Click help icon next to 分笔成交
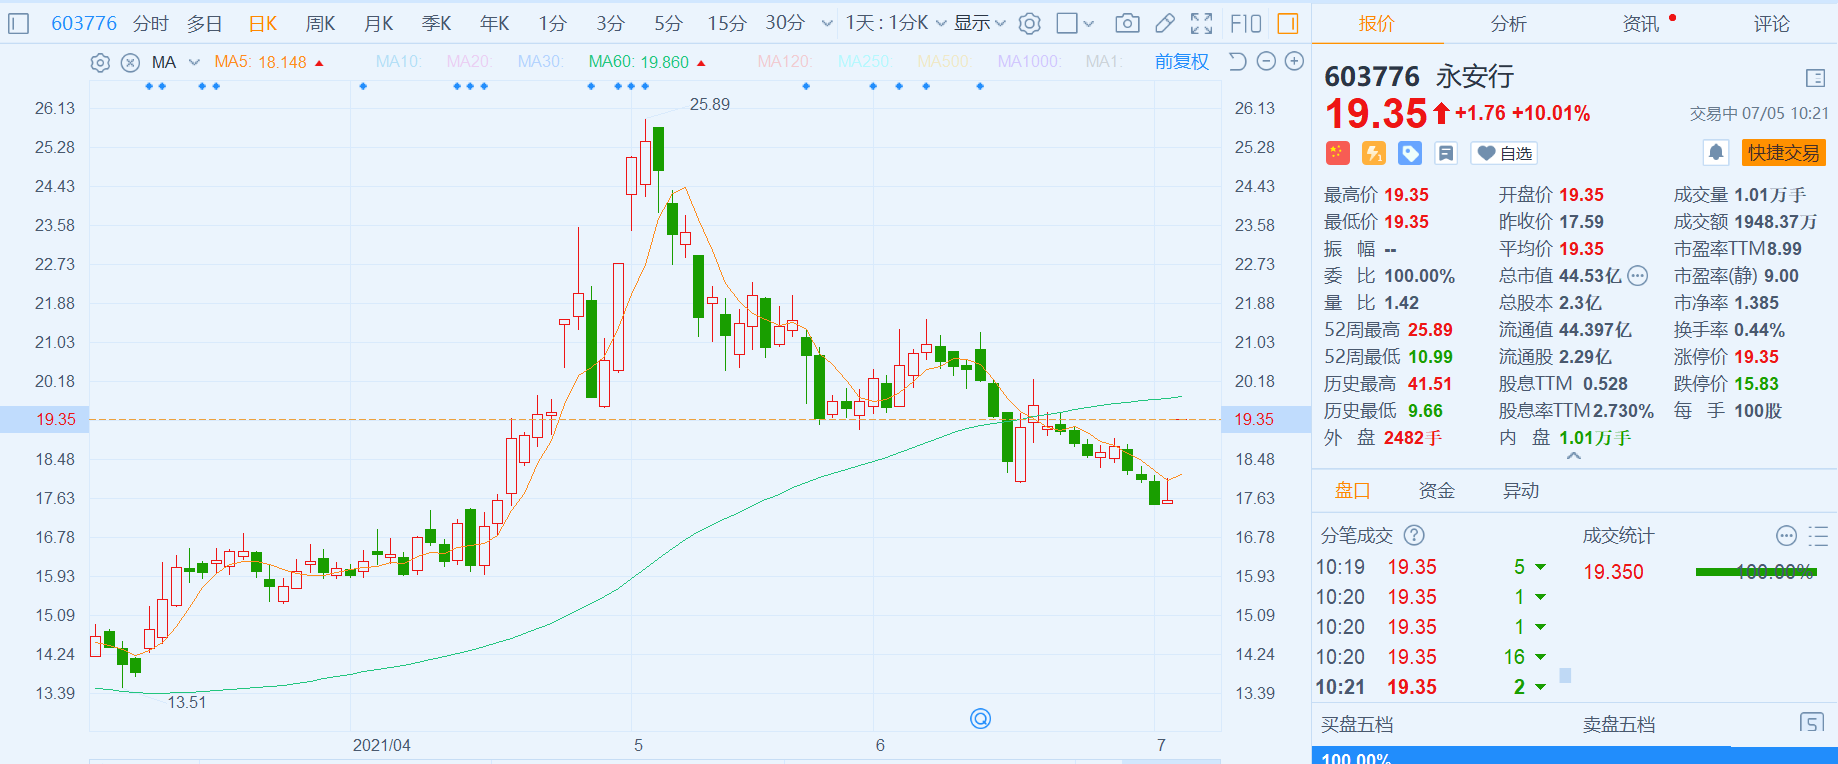The width and height of the screenshot is (1838, 764). 1414,535
